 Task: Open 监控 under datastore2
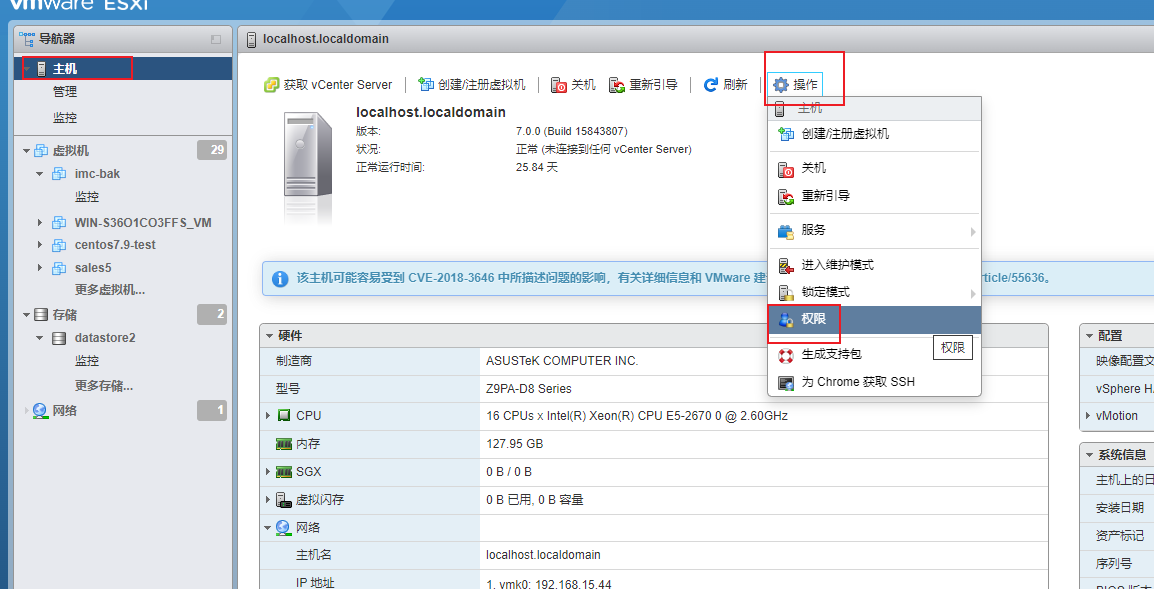pyautogui.click(x=87, y=361)
